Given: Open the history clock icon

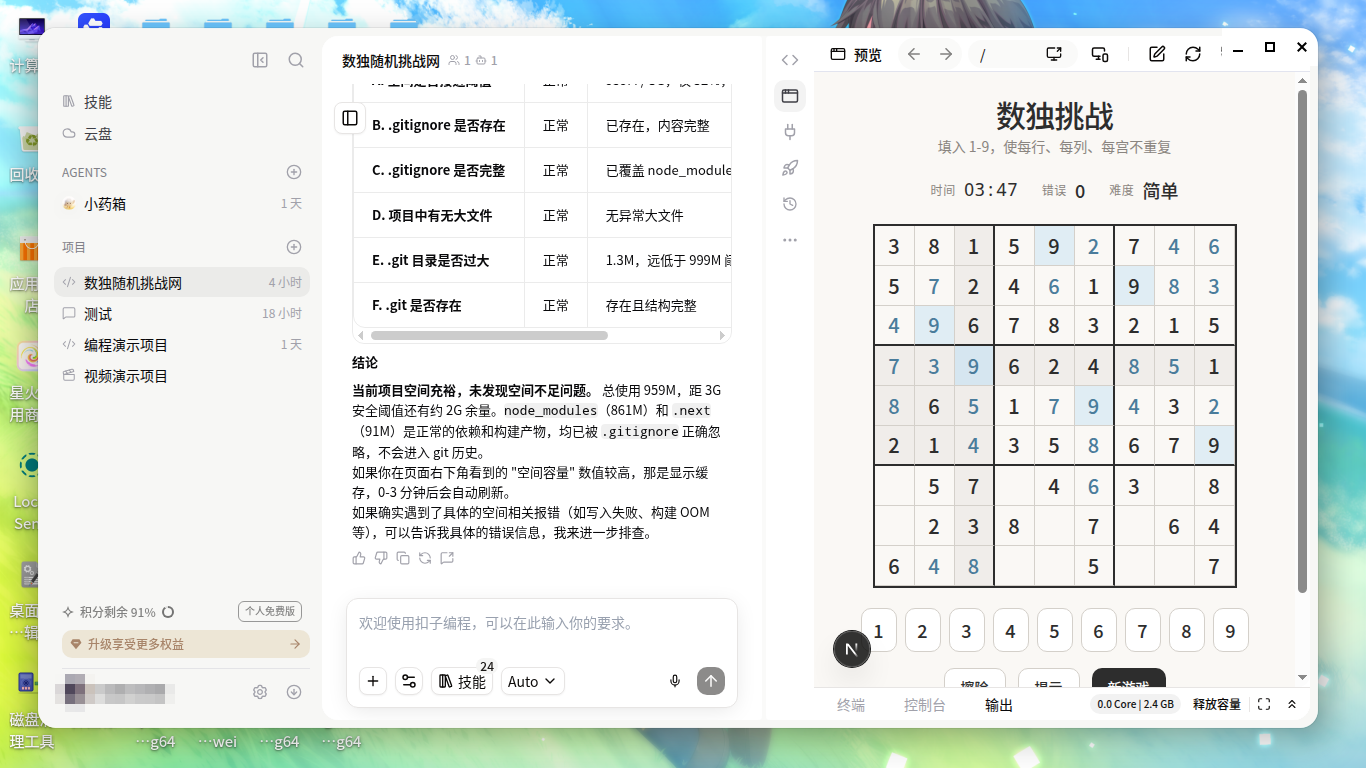Looking at the screenshot, I should point(790,204).
